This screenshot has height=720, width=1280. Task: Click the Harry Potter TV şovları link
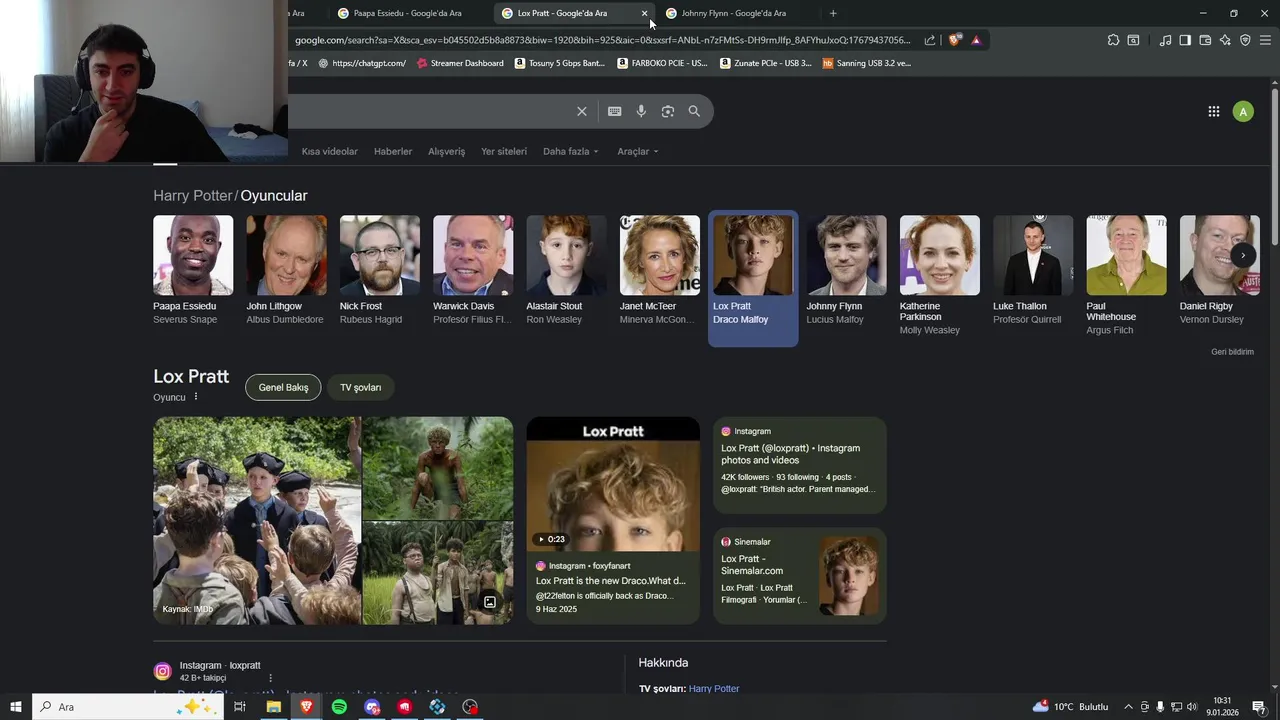[x=714, y=689]
